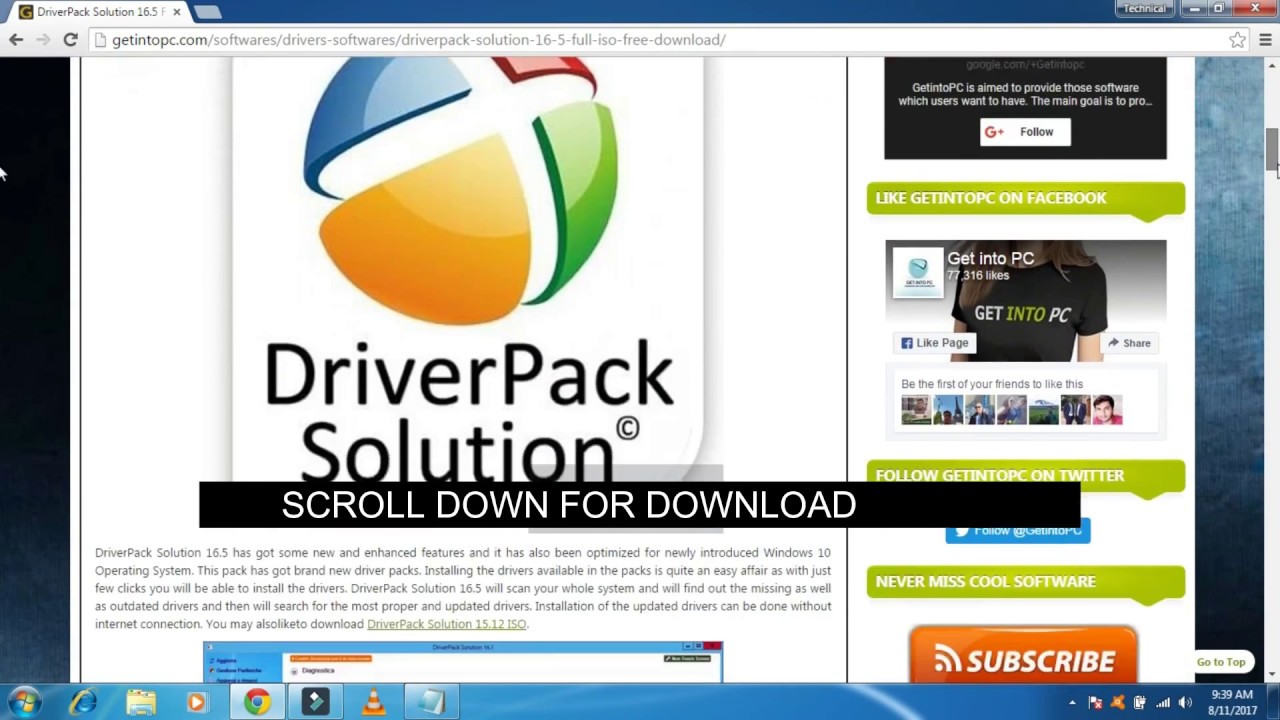Share the Get into PC Facebook page
This screenshot has height=720, width=1280.
coord(1129,343)
